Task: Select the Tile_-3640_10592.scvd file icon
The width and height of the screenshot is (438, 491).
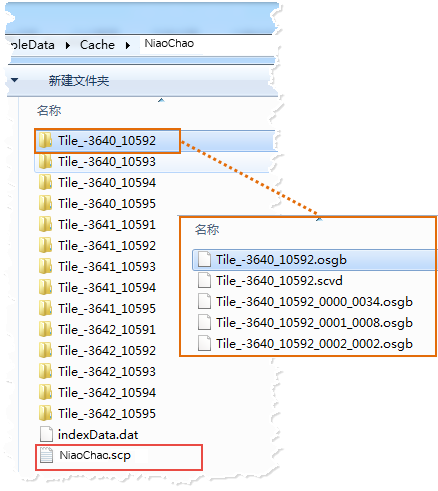Action: 204,281
